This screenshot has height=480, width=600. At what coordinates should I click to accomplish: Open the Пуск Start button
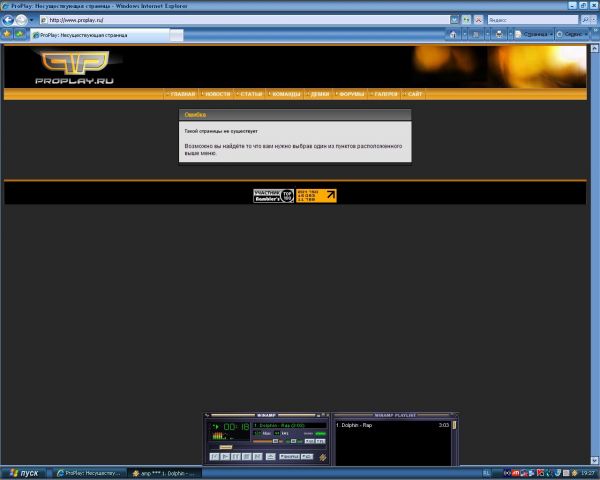tap(23, 473)
